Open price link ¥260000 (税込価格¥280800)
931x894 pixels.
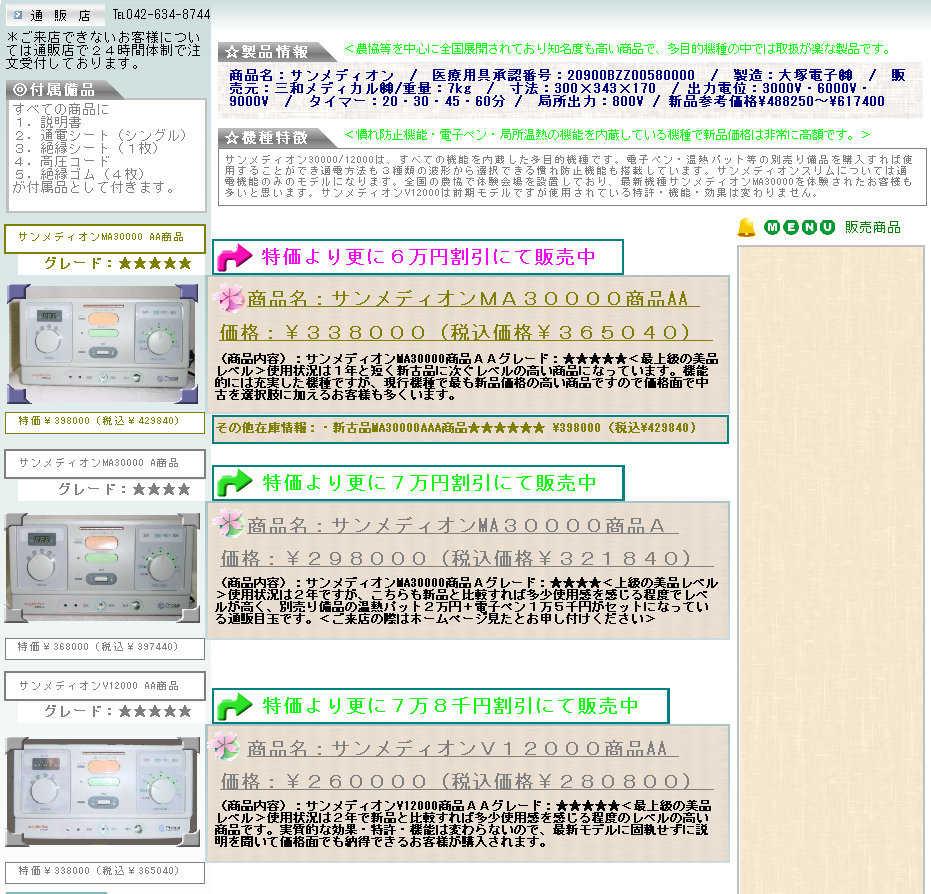tap(467, 781)
